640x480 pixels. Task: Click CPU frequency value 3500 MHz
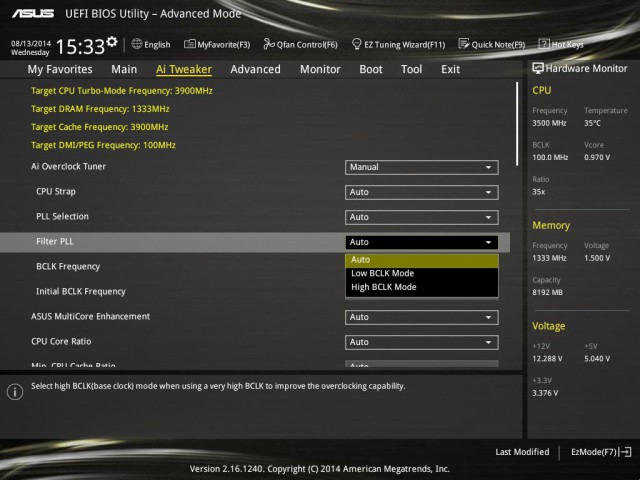pyautogui.click(x=549, y=123)
